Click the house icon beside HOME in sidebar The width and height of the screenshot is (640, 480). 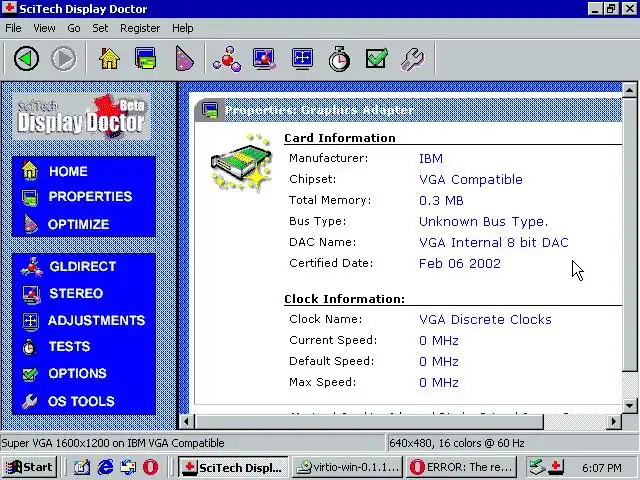coord(30,171)
